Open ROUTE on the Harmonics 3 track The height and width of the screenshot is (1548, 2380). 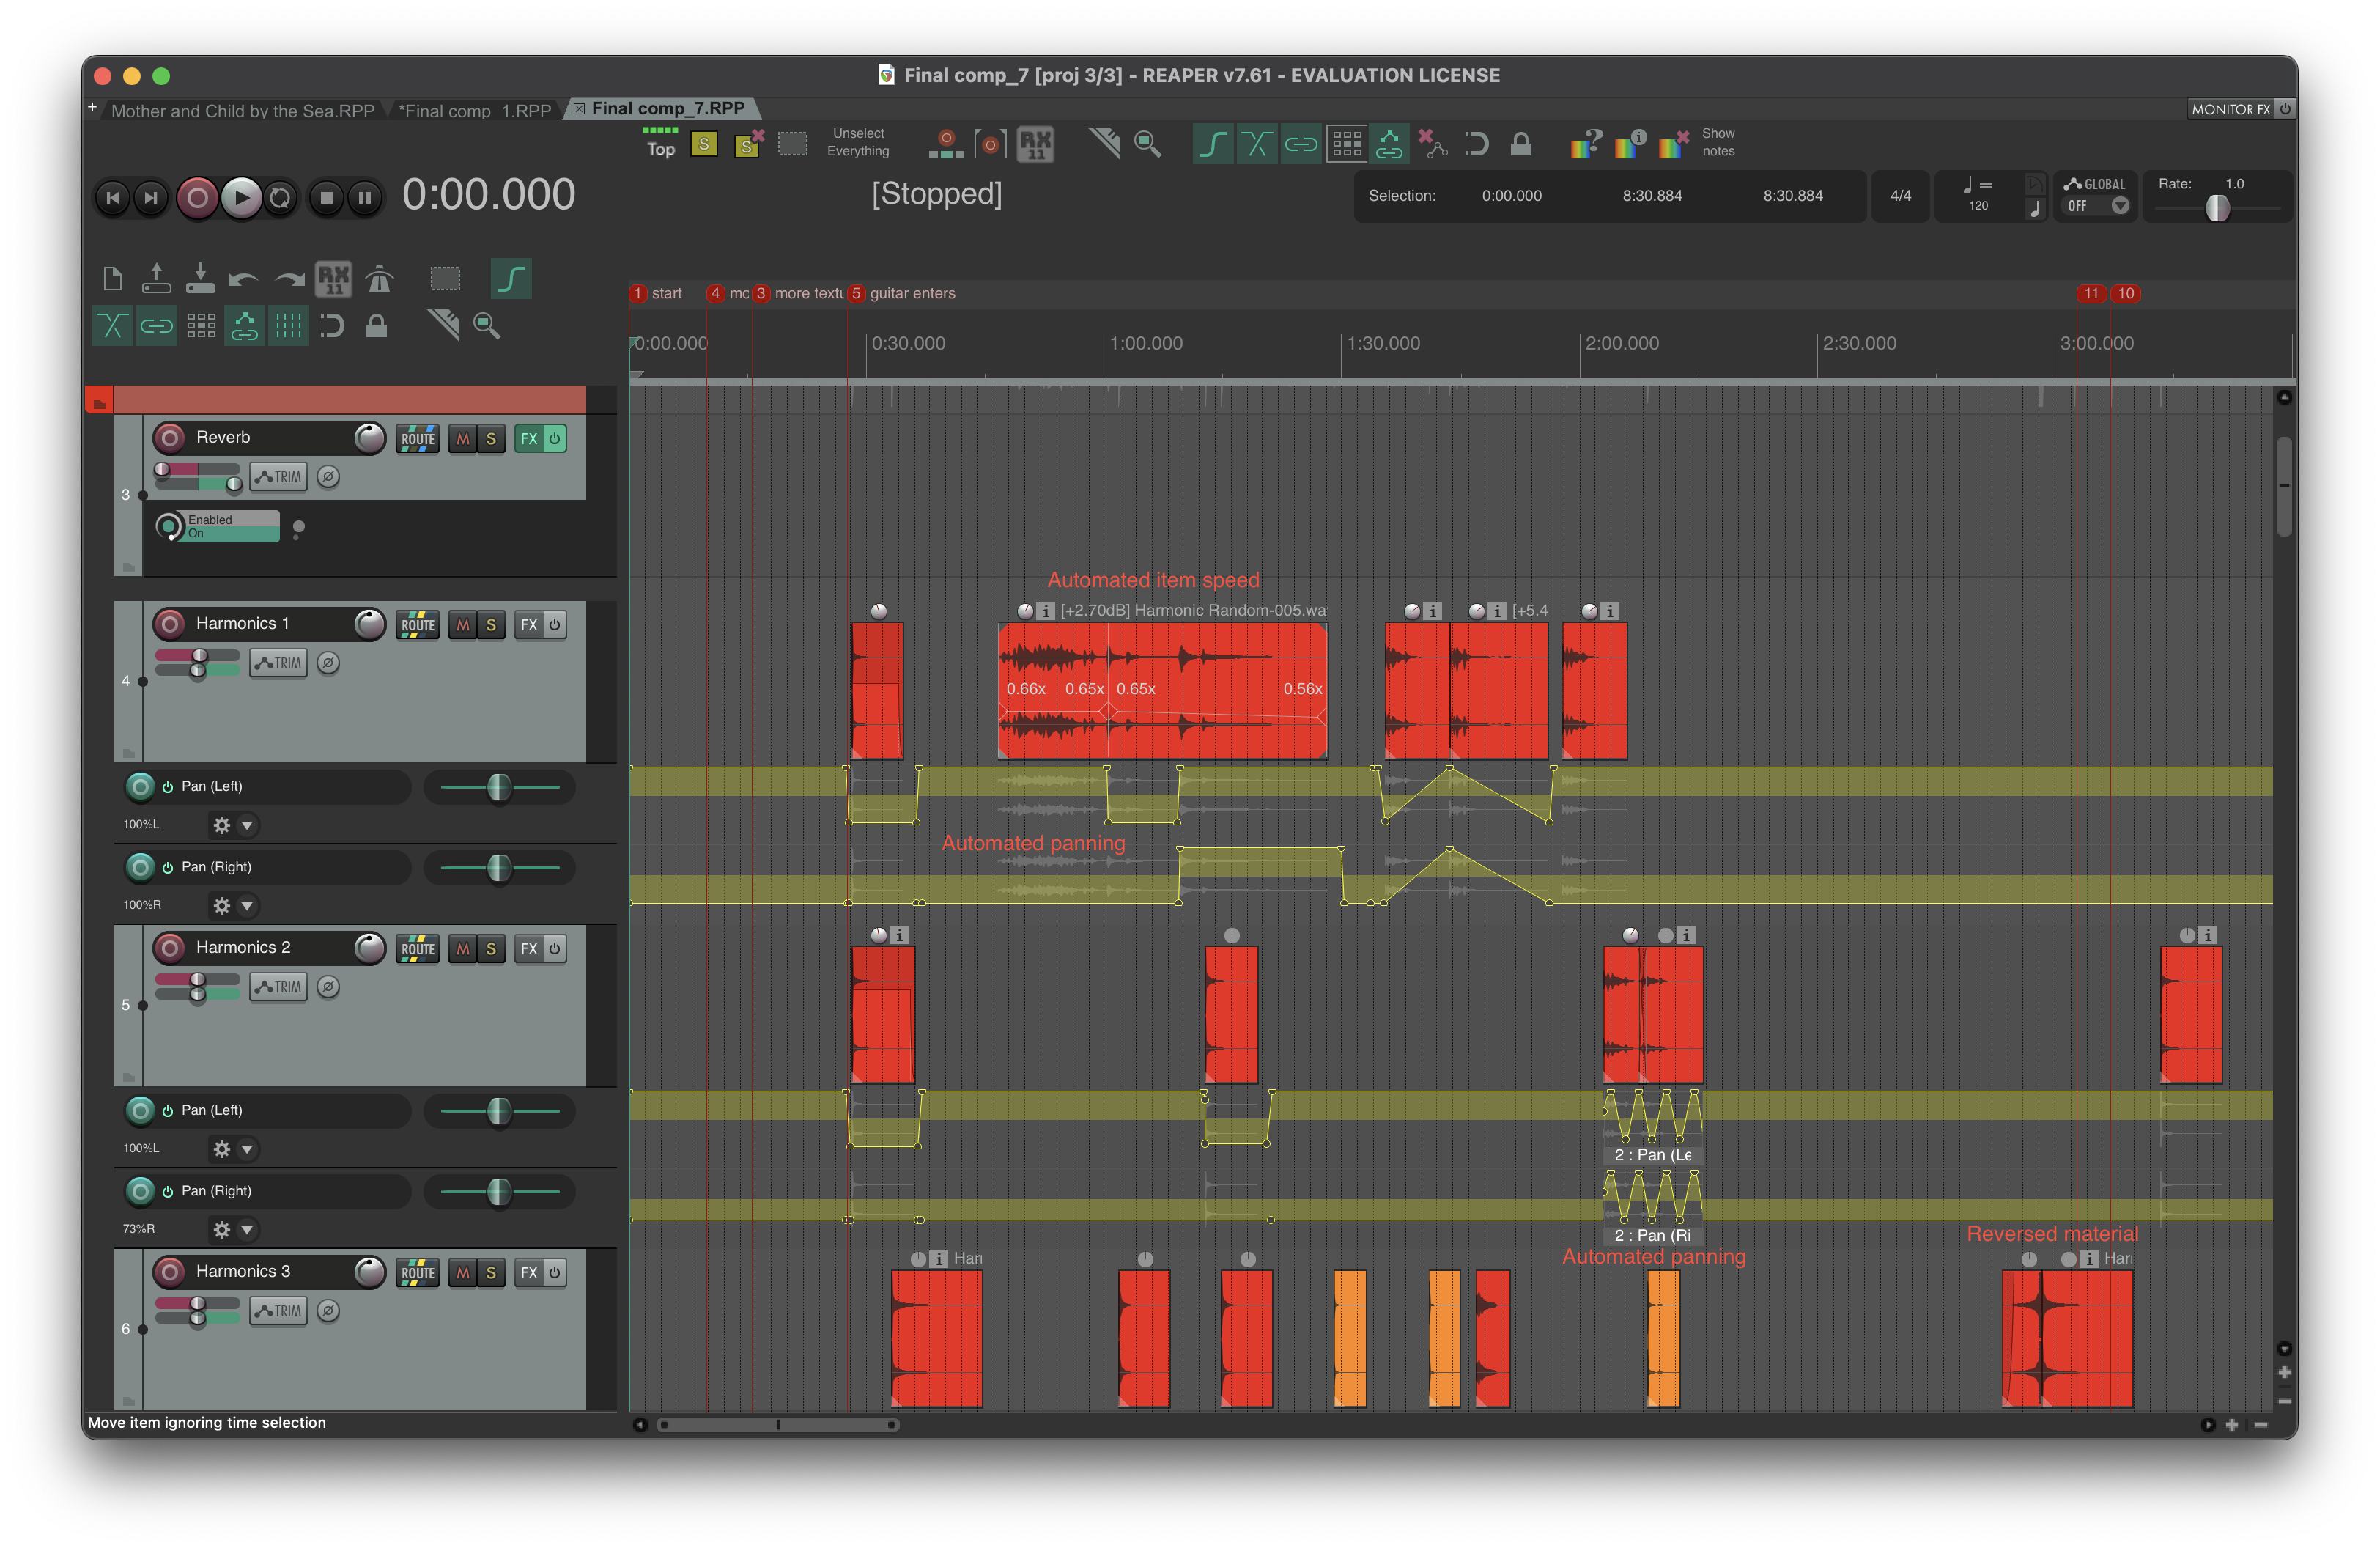[x=417, y=1273]
